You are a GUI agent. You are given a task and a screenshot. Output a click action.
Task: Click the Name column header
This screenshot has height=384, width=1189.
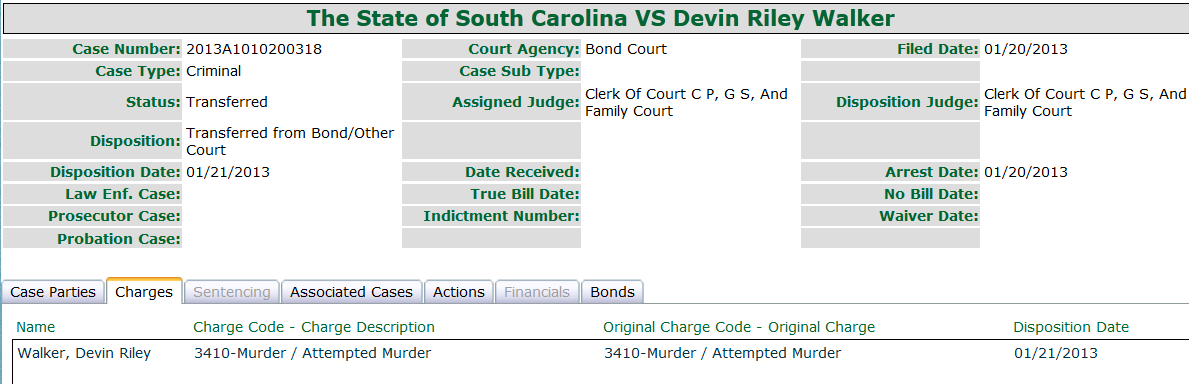pos(36,327)
